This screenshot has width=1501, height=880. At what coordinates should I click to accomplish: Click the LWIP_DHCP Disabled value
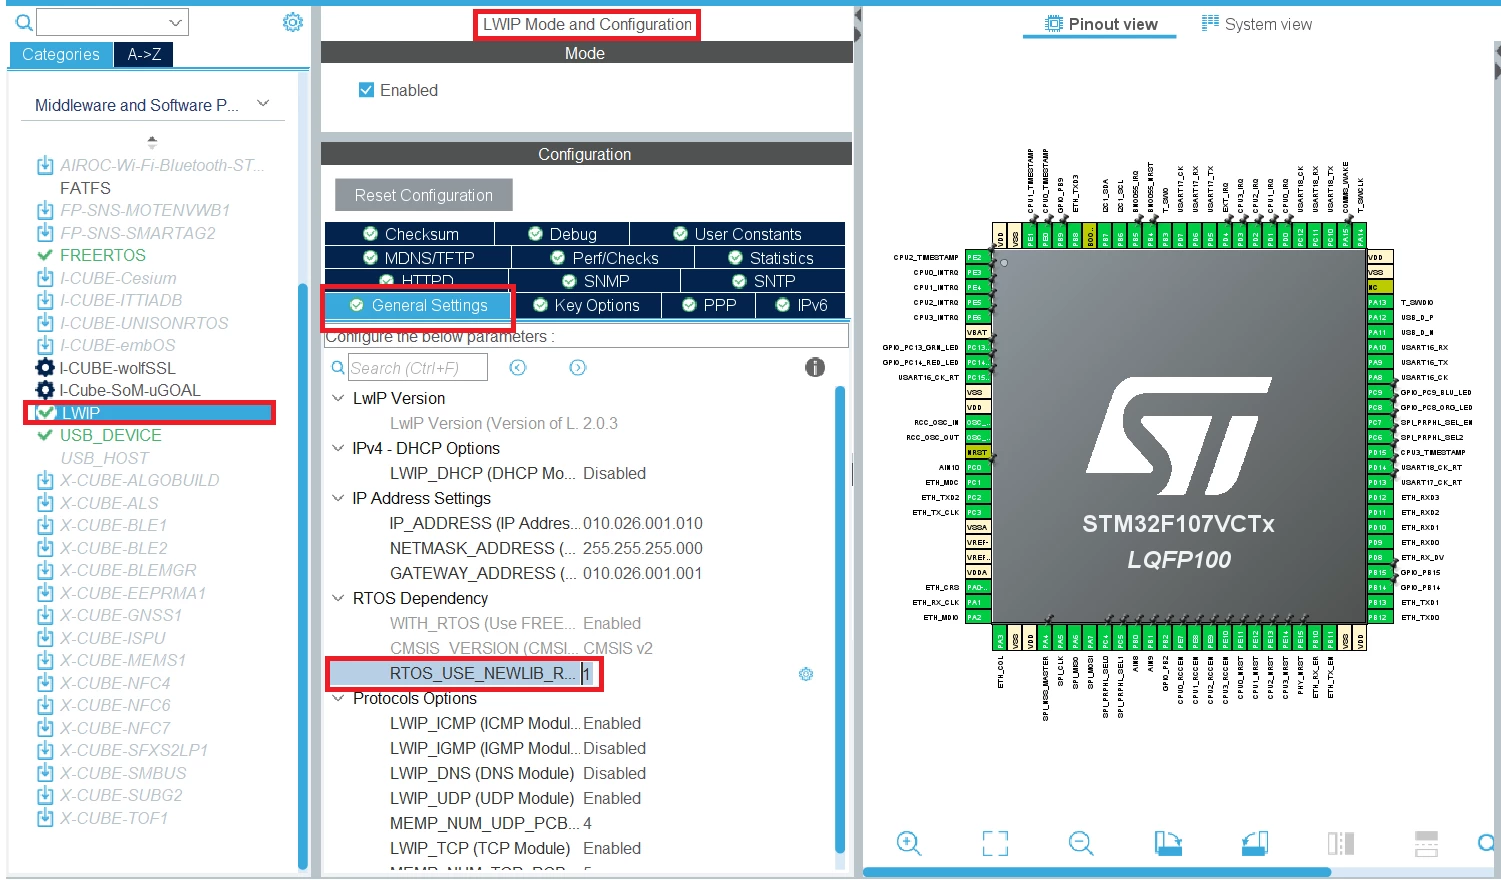tap(614, 473)
